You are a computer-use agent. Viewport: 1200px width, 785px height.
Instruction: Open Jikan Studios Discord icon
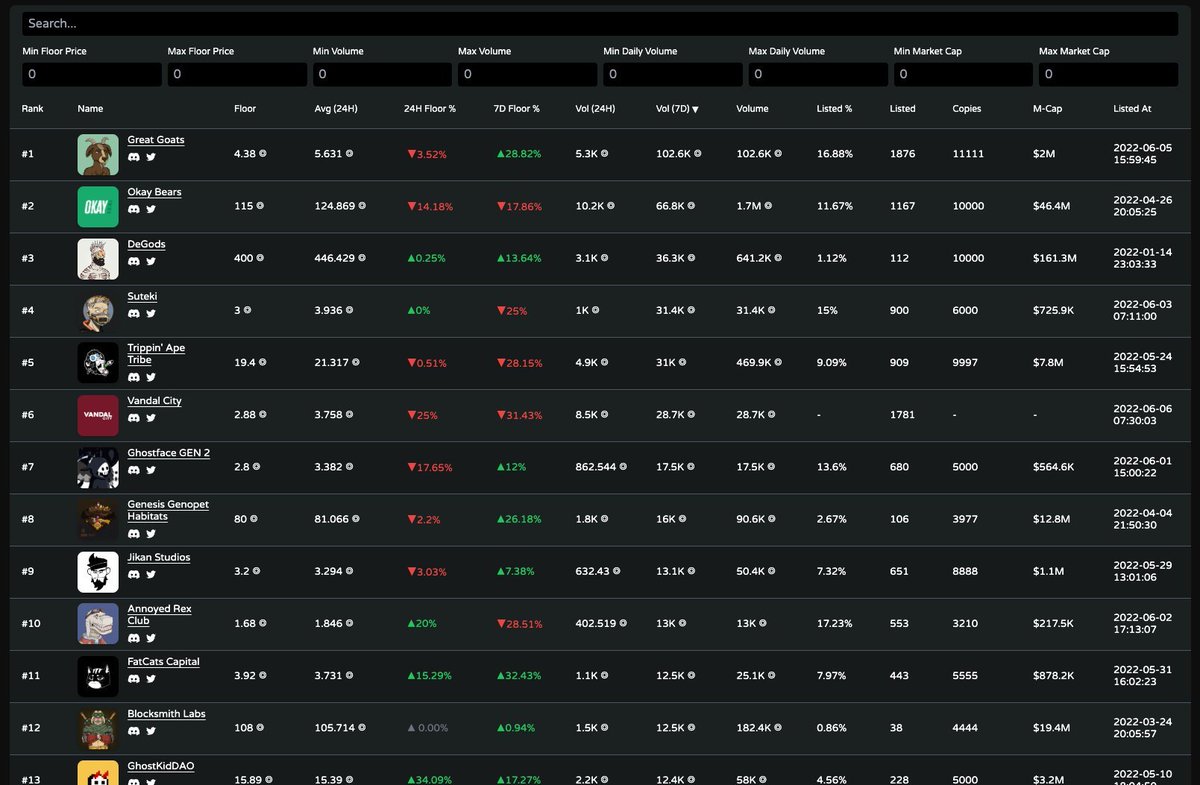click(134, 574)
